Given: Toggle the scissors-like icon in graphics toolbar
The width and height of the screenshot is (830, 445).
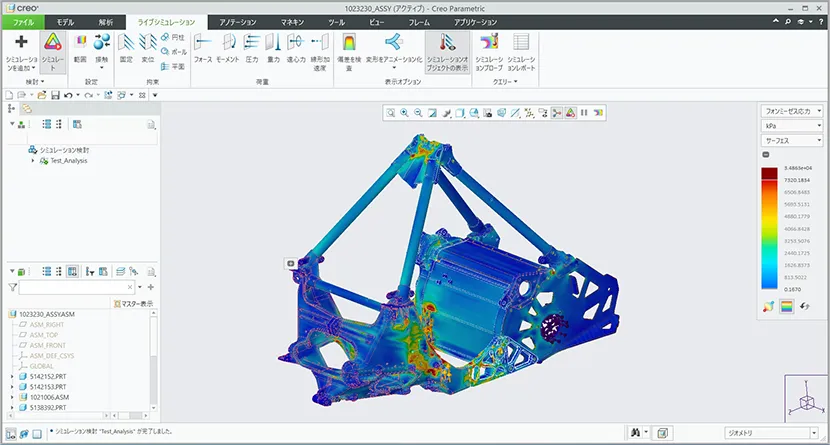Looking at the screenshot, I should point(556,113).
